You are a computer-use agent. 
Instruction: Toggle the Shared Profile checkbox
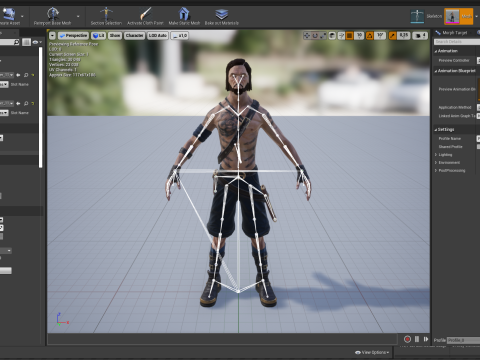(x=479, y=147)
